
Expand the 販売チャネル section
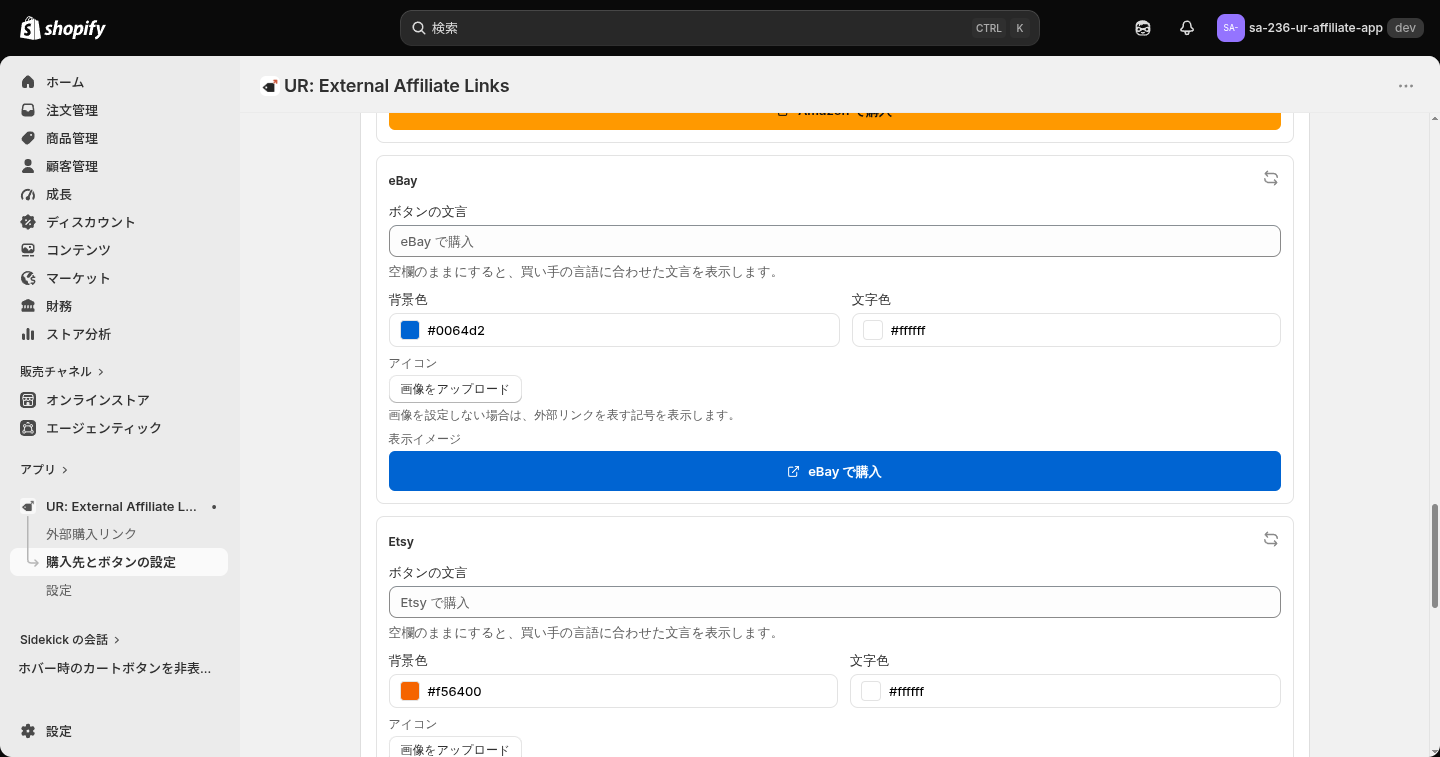tap(62, 371)
